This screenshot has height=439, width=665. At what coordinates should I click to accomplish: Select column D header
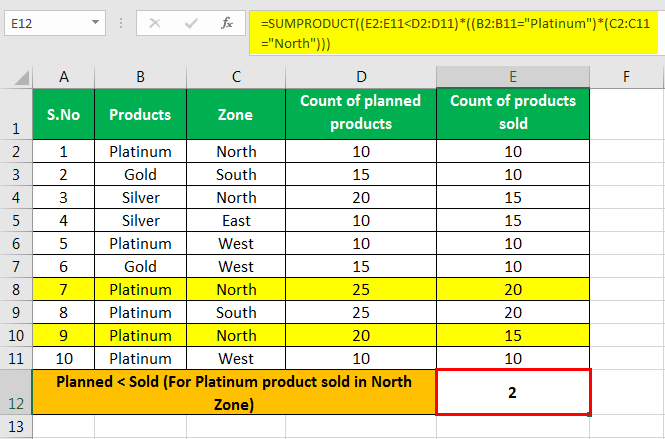[x=361, y=77]
